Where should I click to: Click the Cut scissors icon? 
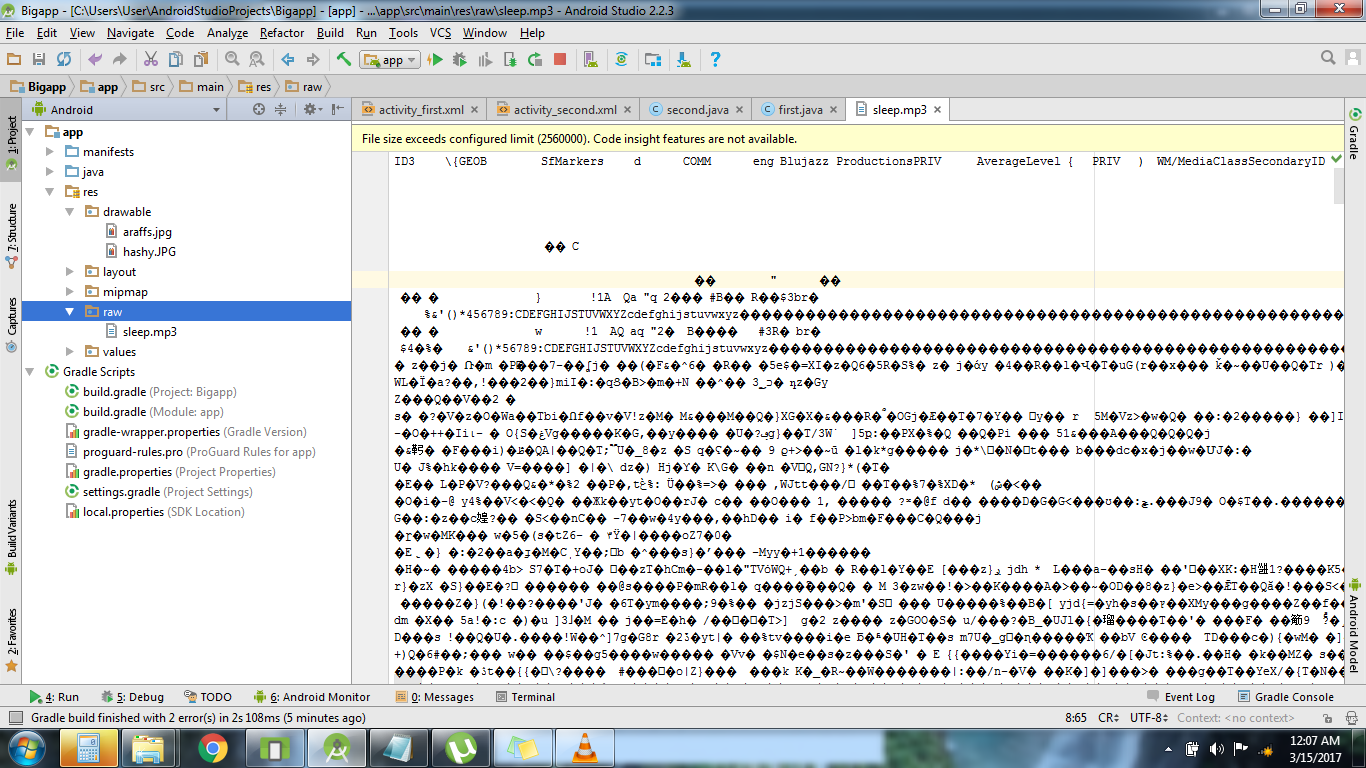coord(151,60)
